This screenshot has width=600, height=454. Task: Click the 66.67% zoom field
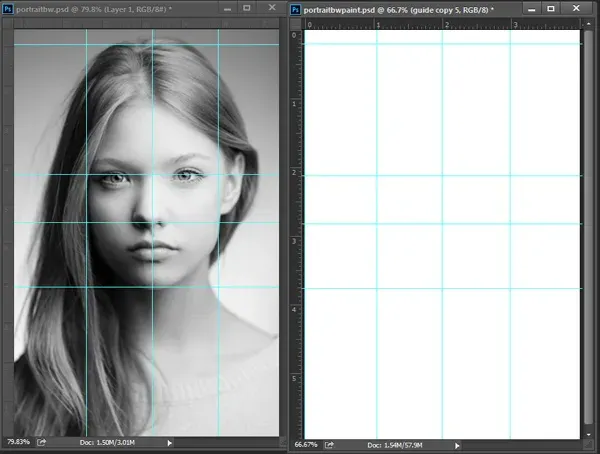click(x=306, y=445)
